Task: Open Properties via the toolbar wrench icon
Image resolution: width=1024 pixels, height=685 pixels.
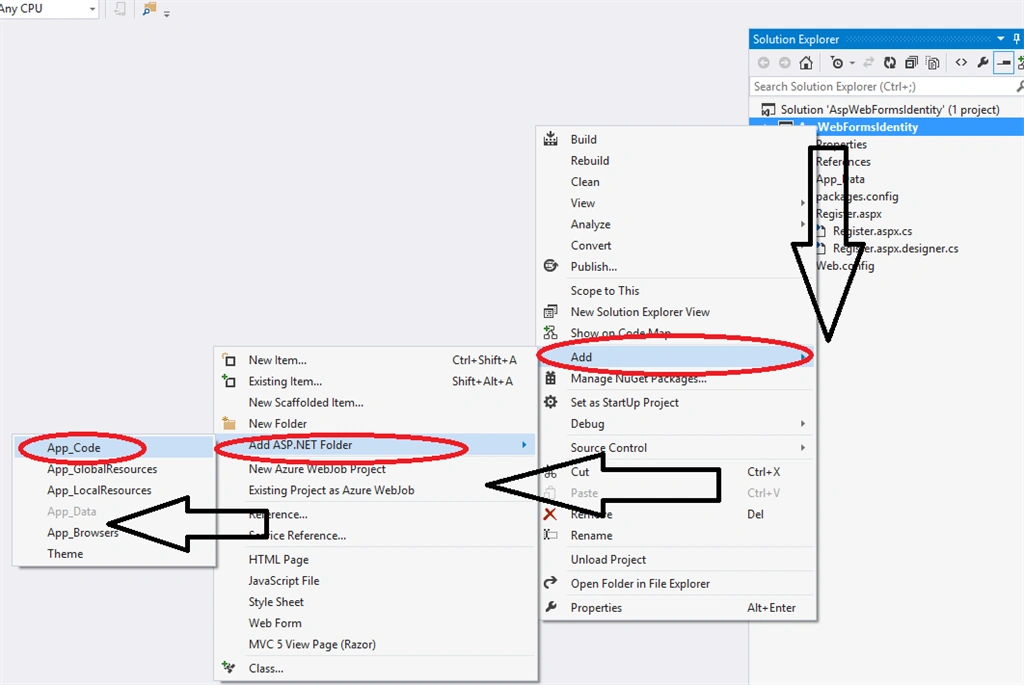Action: click(x=982, y=63)
